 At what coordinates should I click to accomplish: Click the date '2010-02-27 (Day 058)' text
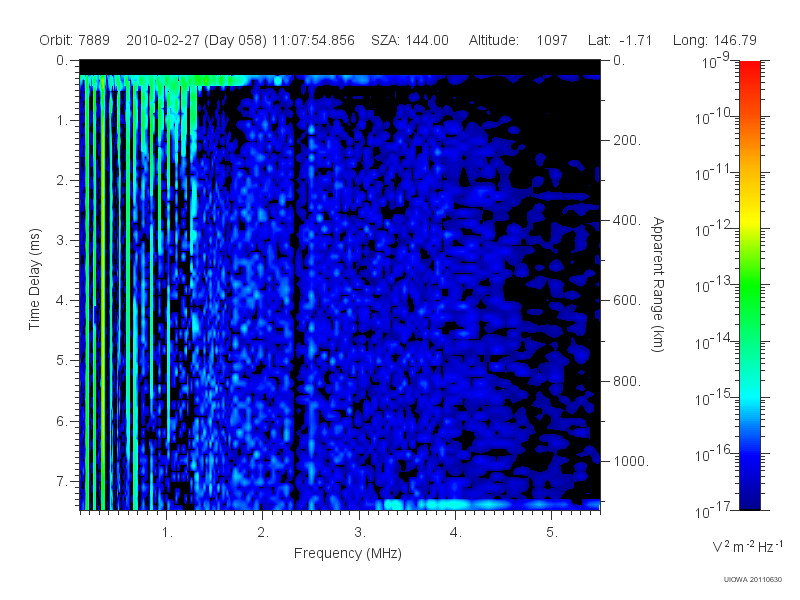pyautogui.click(x=196, y=40)
